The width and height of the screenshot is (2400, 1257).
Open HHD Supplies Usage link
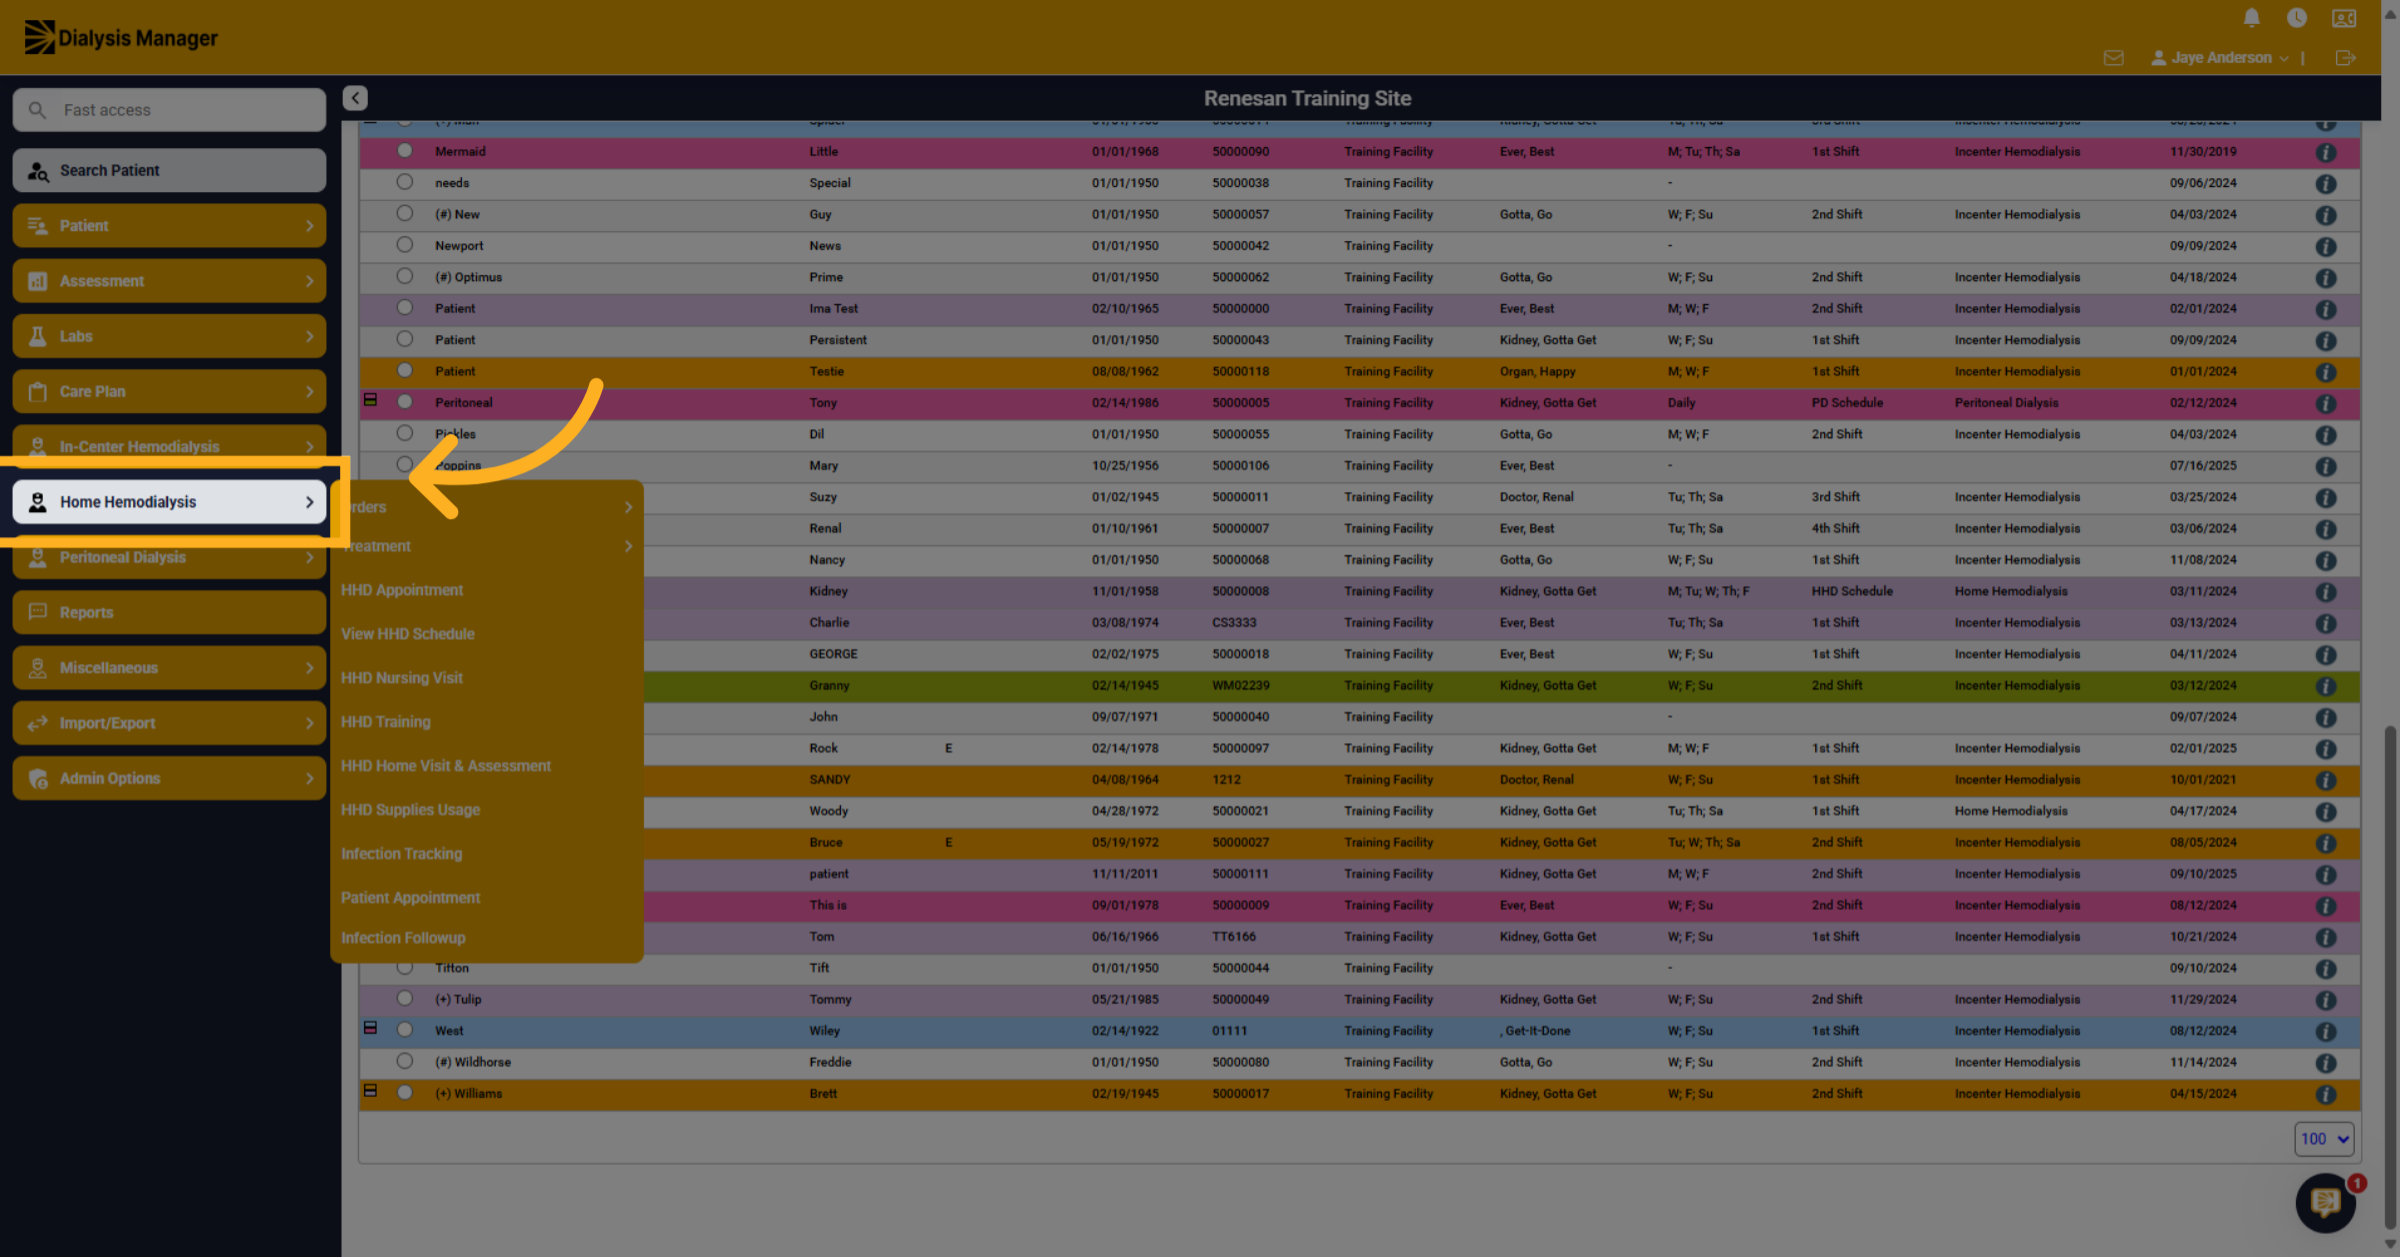411,810
